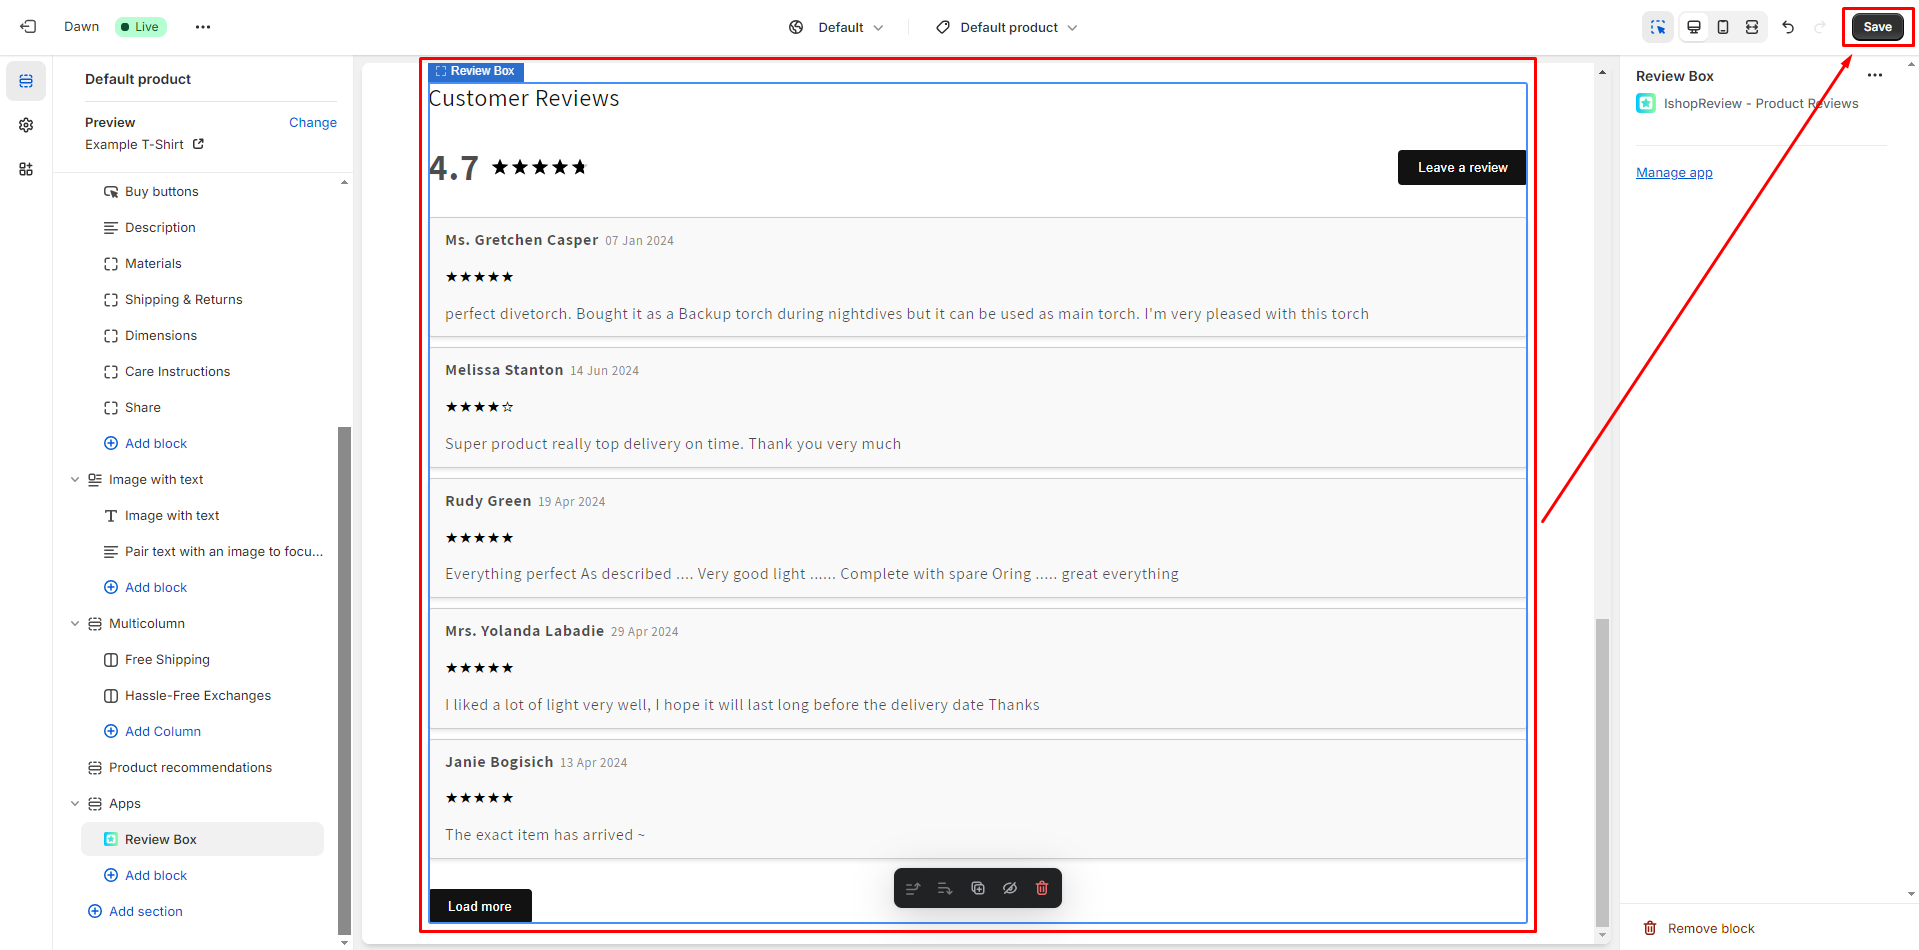Viewport: 1919px width, 950px height.
Task: Open the Default product template dropdown
Action: (1007, 27)
